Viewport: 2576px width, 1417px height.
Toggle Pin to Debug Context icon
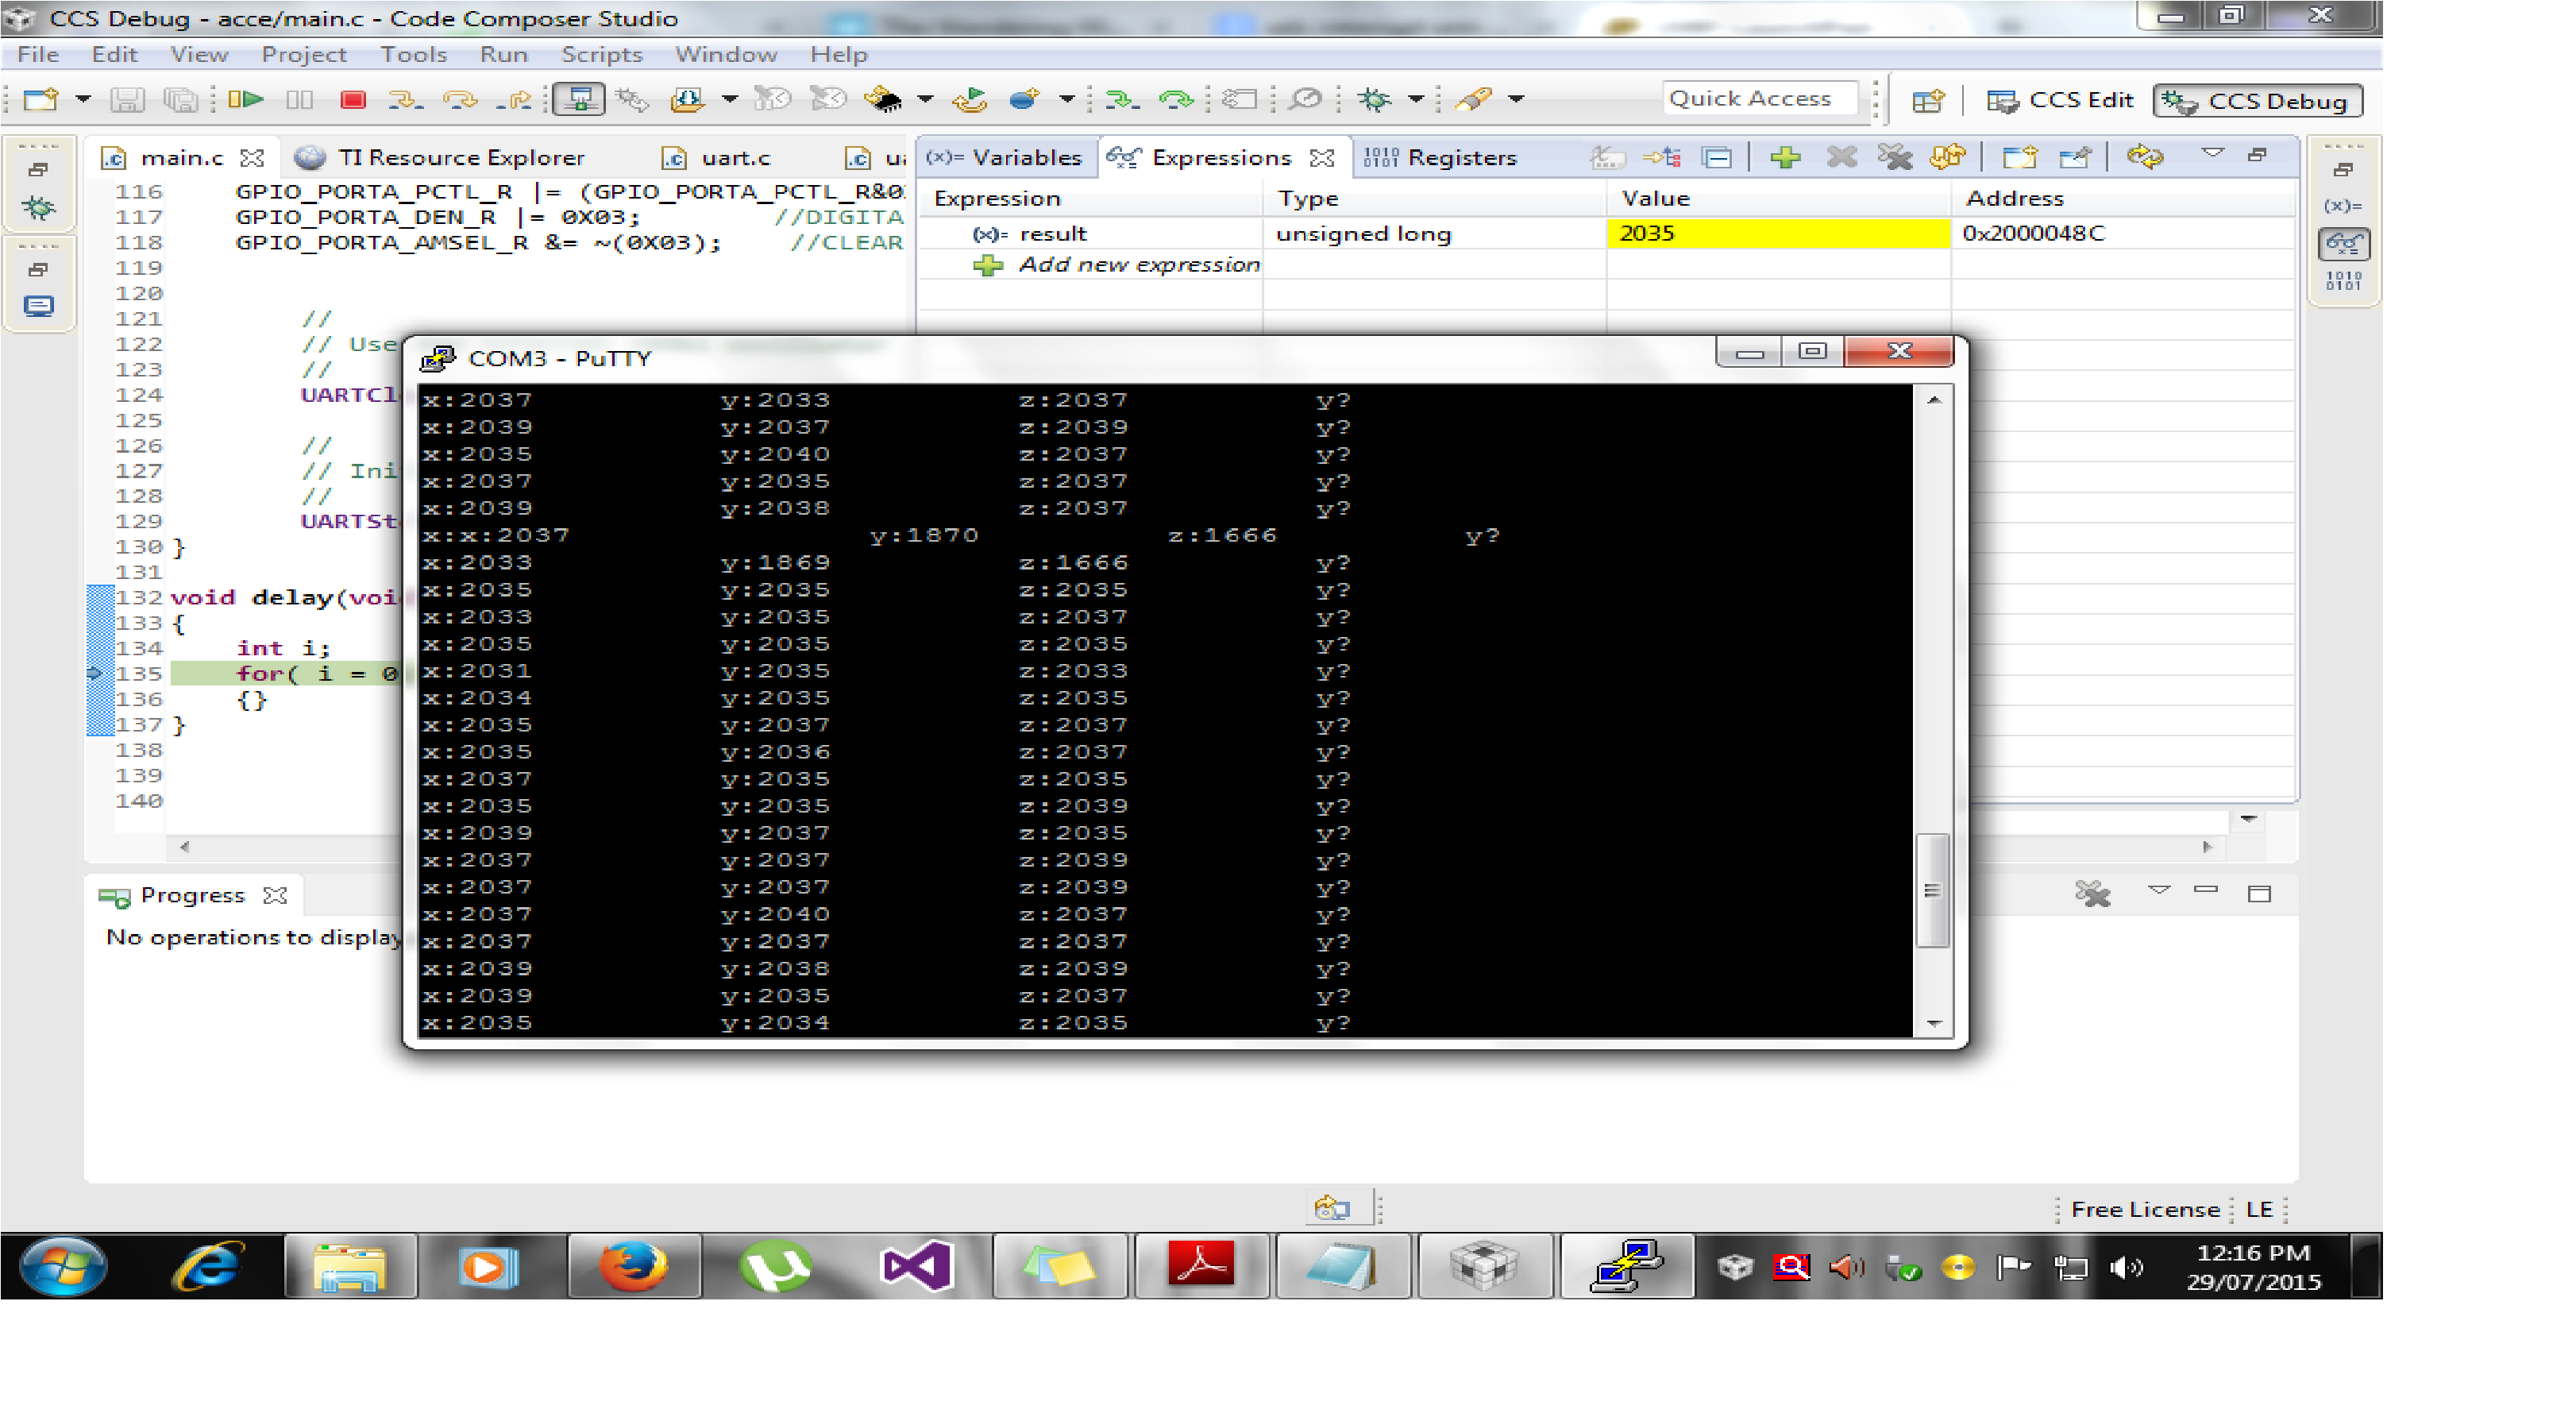pyautogui.click(x=2075, y=157)
